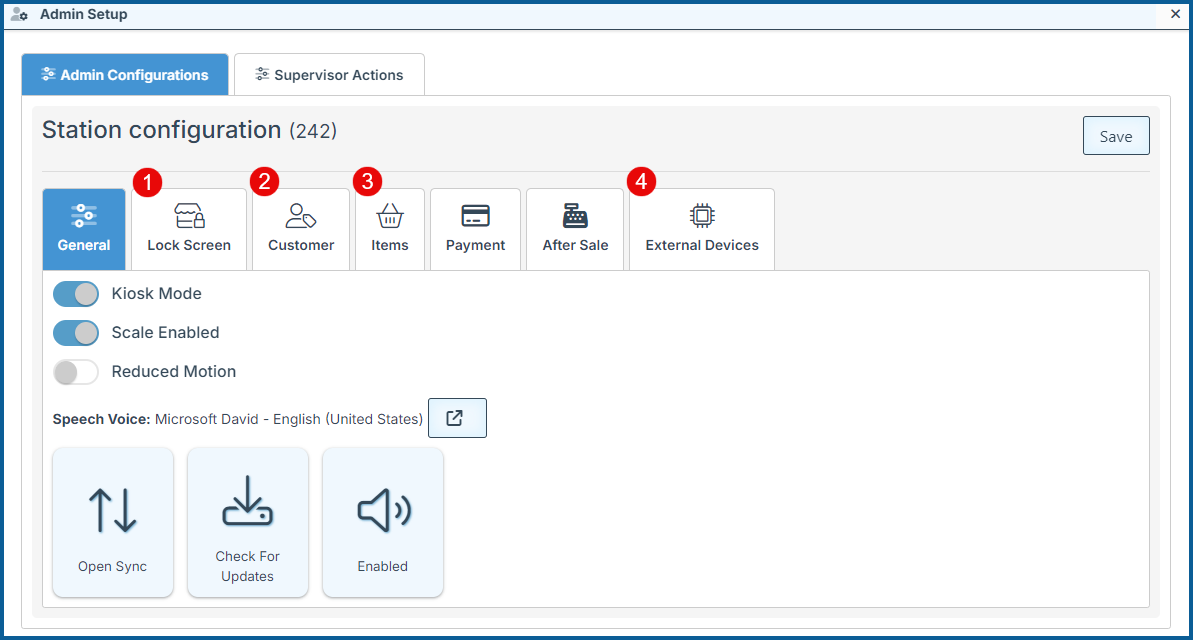Open External Devices chip icon
1193x641 pixels.
tap(702, 217)
